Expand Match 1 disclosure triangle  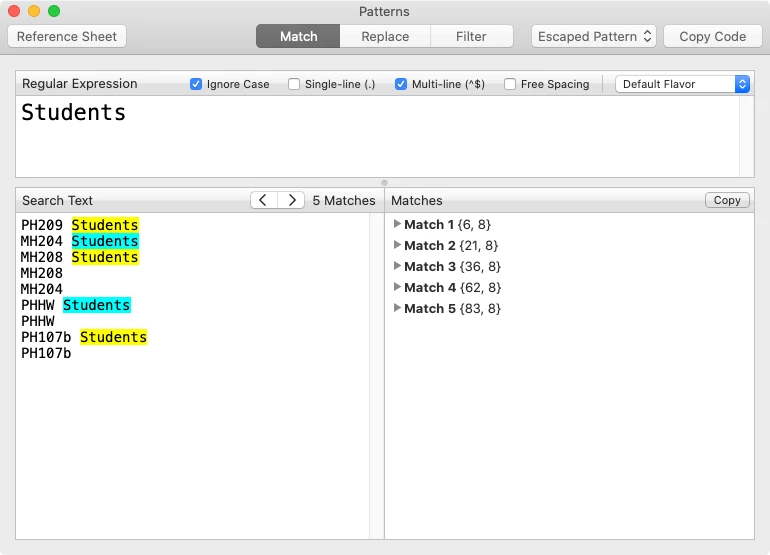click(x=397, y=224)
